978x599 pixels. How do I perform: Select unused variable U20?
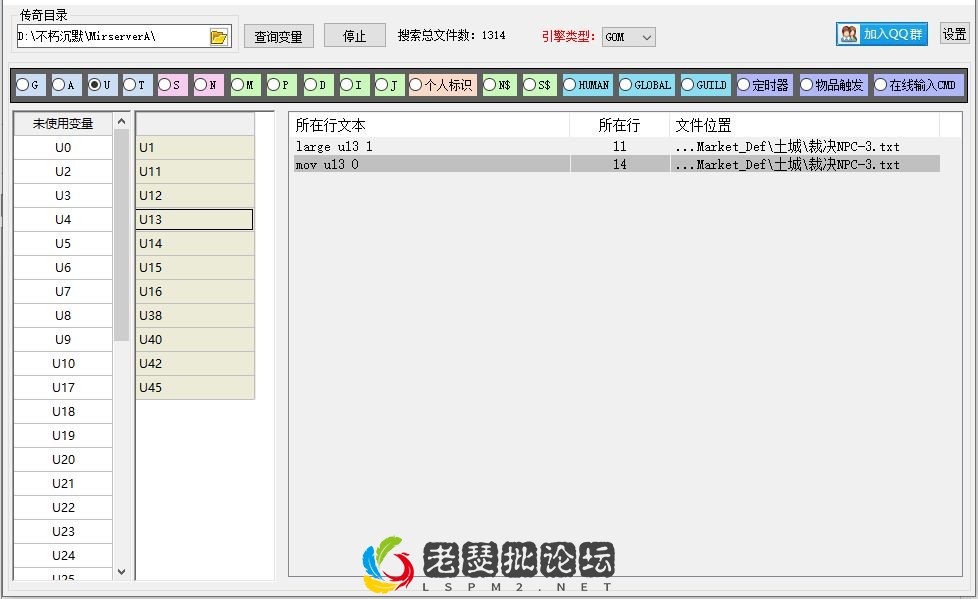tap(63, 460)
